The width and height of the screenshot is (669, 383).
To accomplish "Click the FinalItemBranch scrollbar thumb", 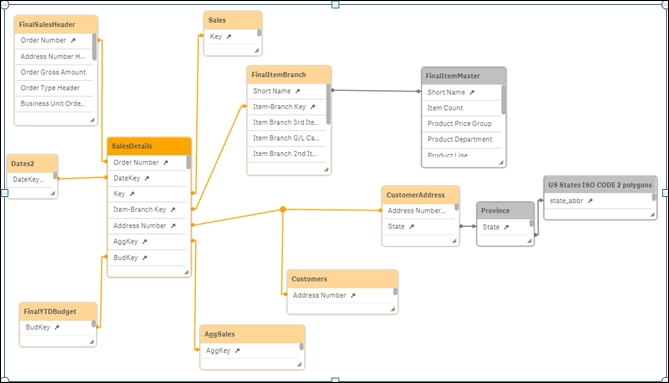I will coord(328,104).
